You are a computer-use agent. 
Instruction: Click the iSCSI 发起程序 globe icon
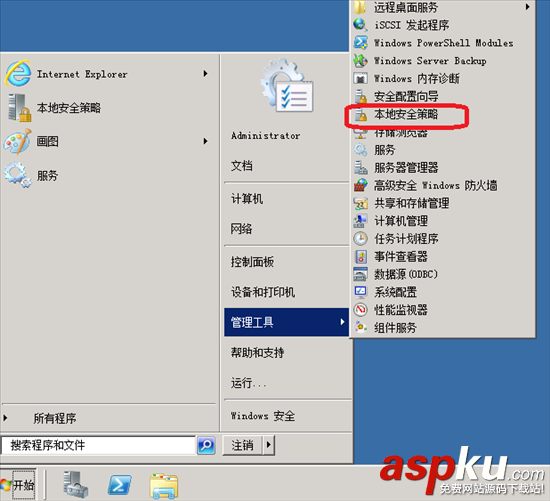(360, 25)
